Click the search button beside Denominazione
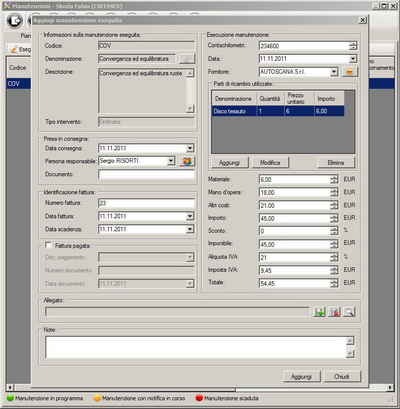This screenshot has height=409, width=400. [x=187, y=59]
